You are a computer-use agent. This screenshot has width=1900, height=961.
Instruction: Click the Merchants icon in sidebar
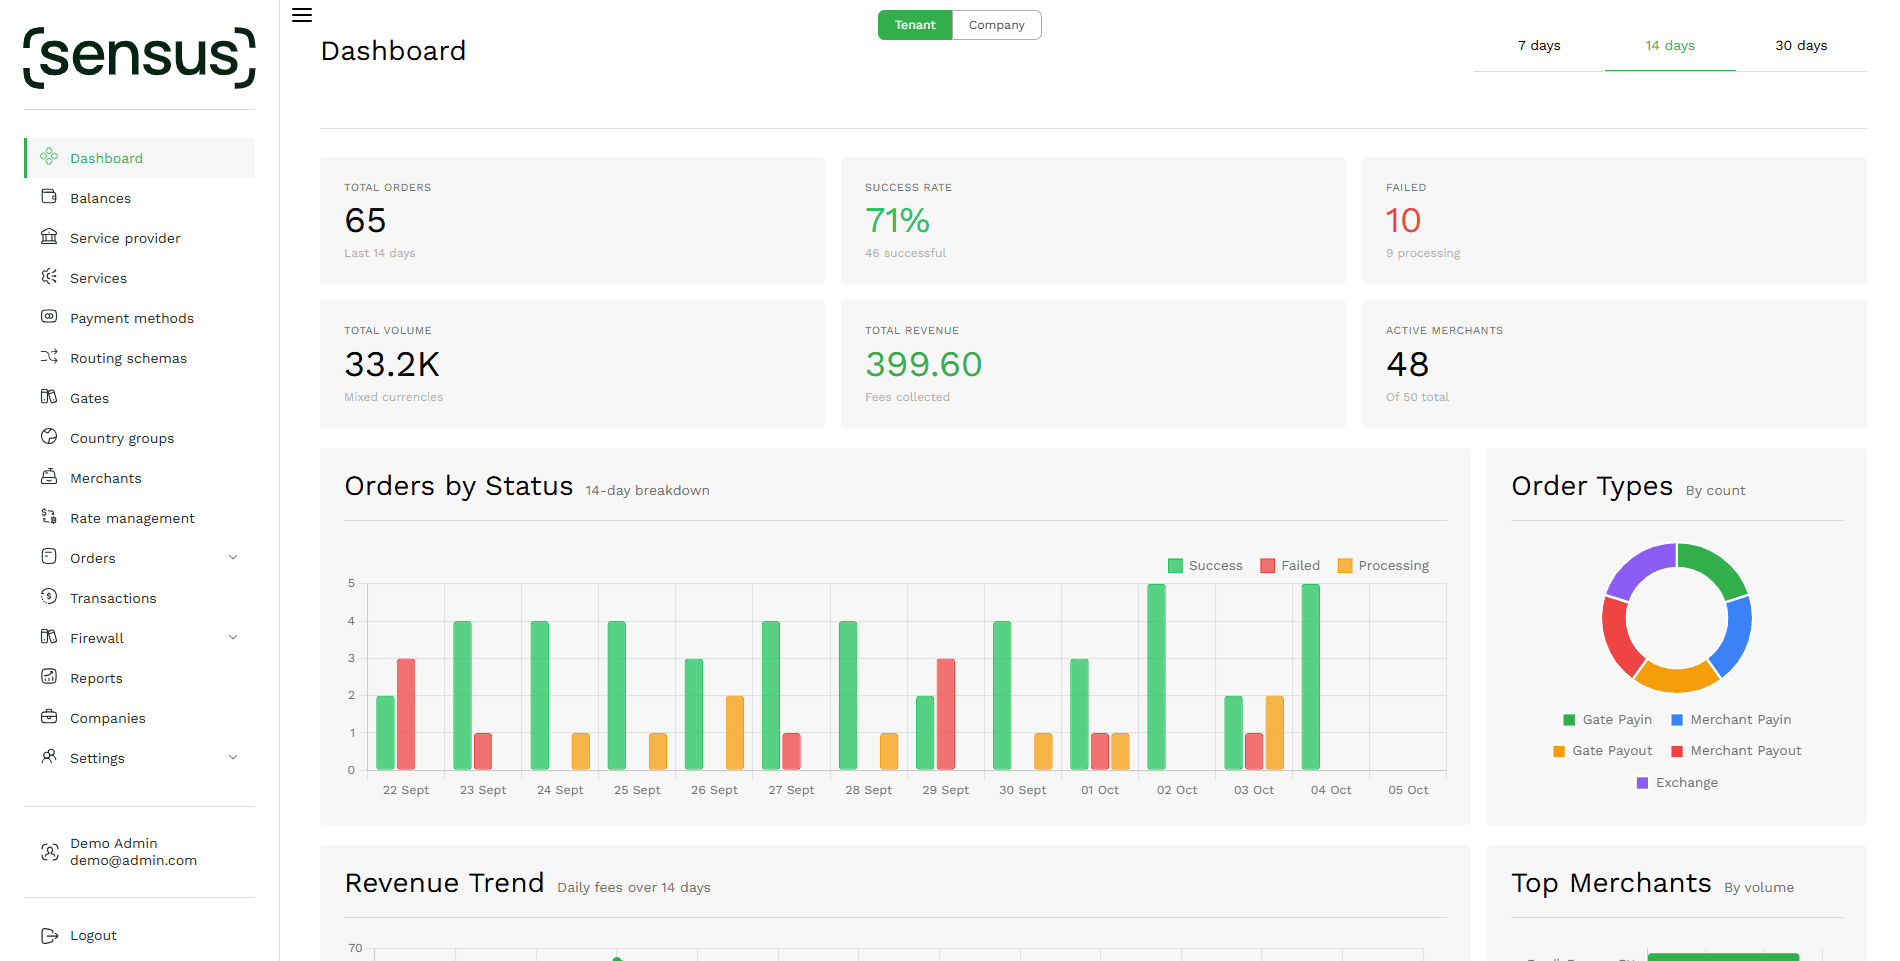[49, 477]
